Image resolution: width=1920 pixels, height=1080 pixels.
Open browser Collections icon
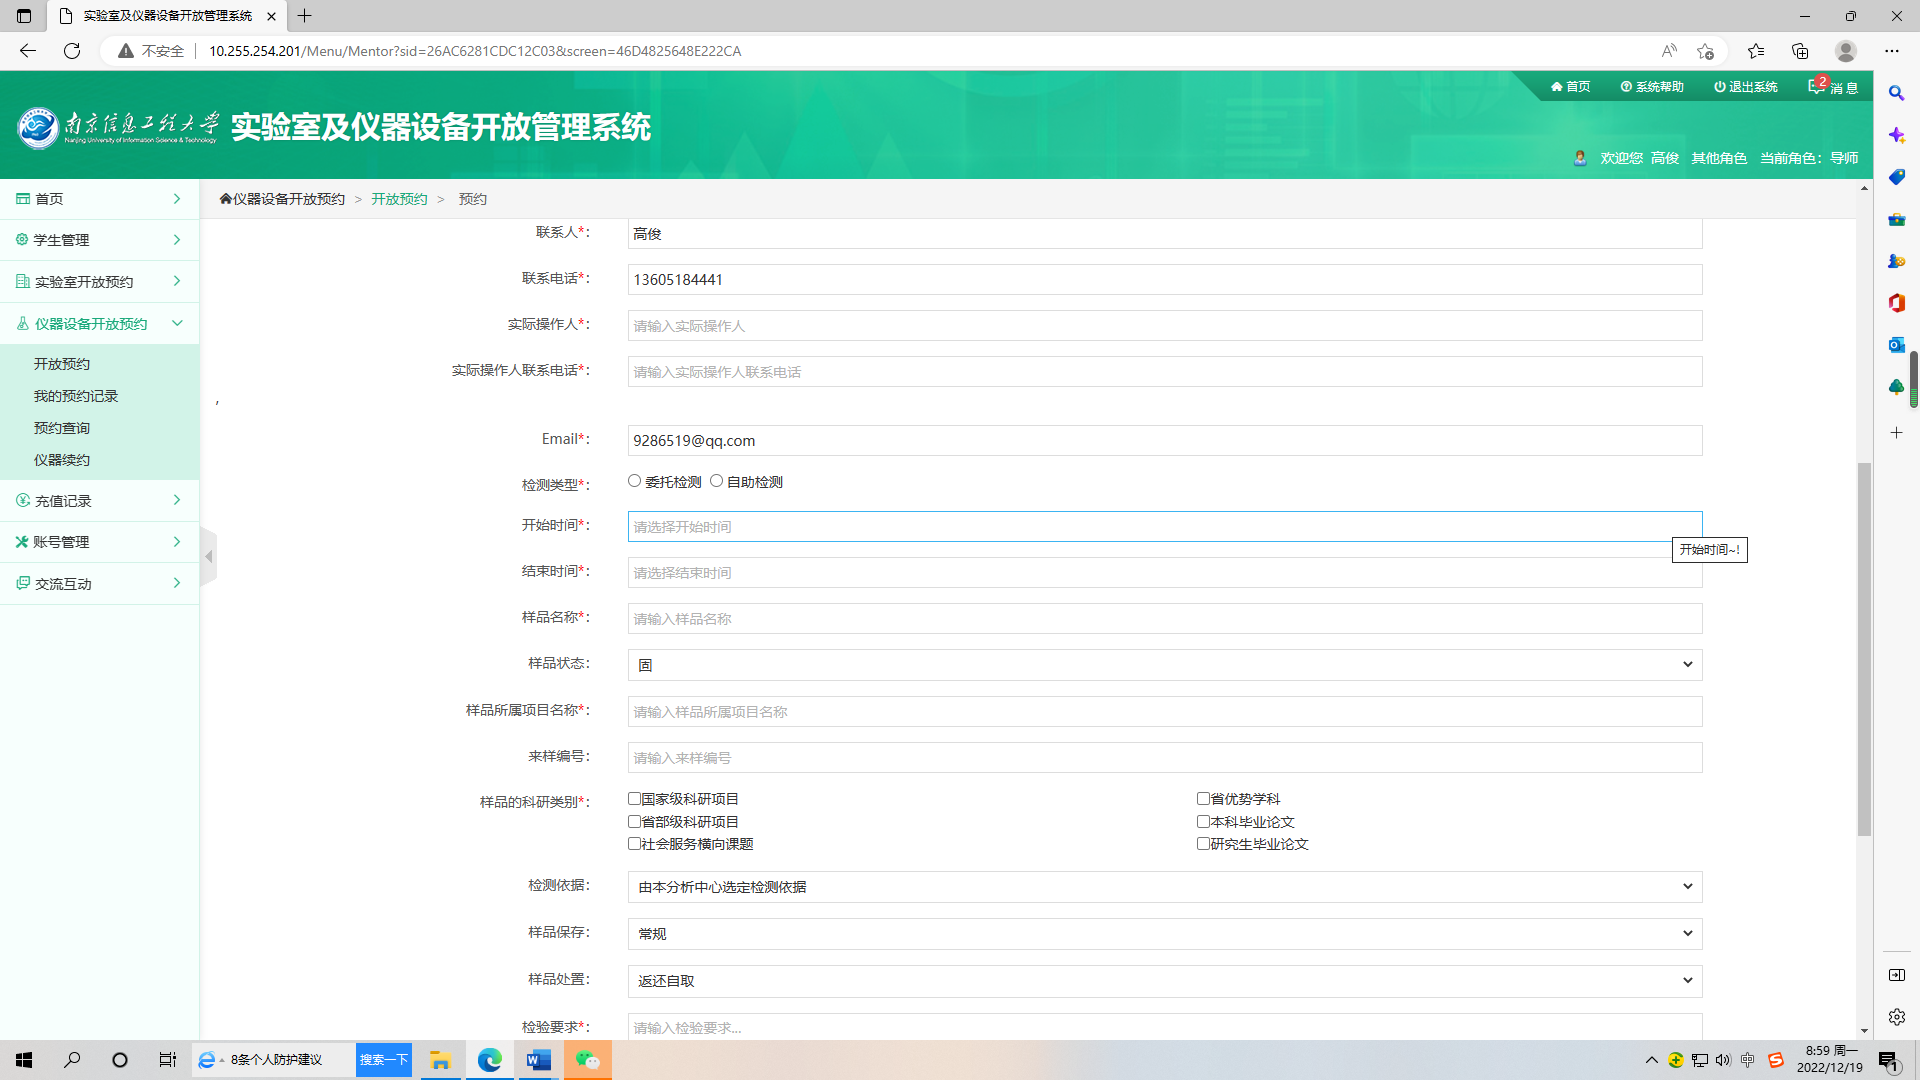pos(1800,51)
